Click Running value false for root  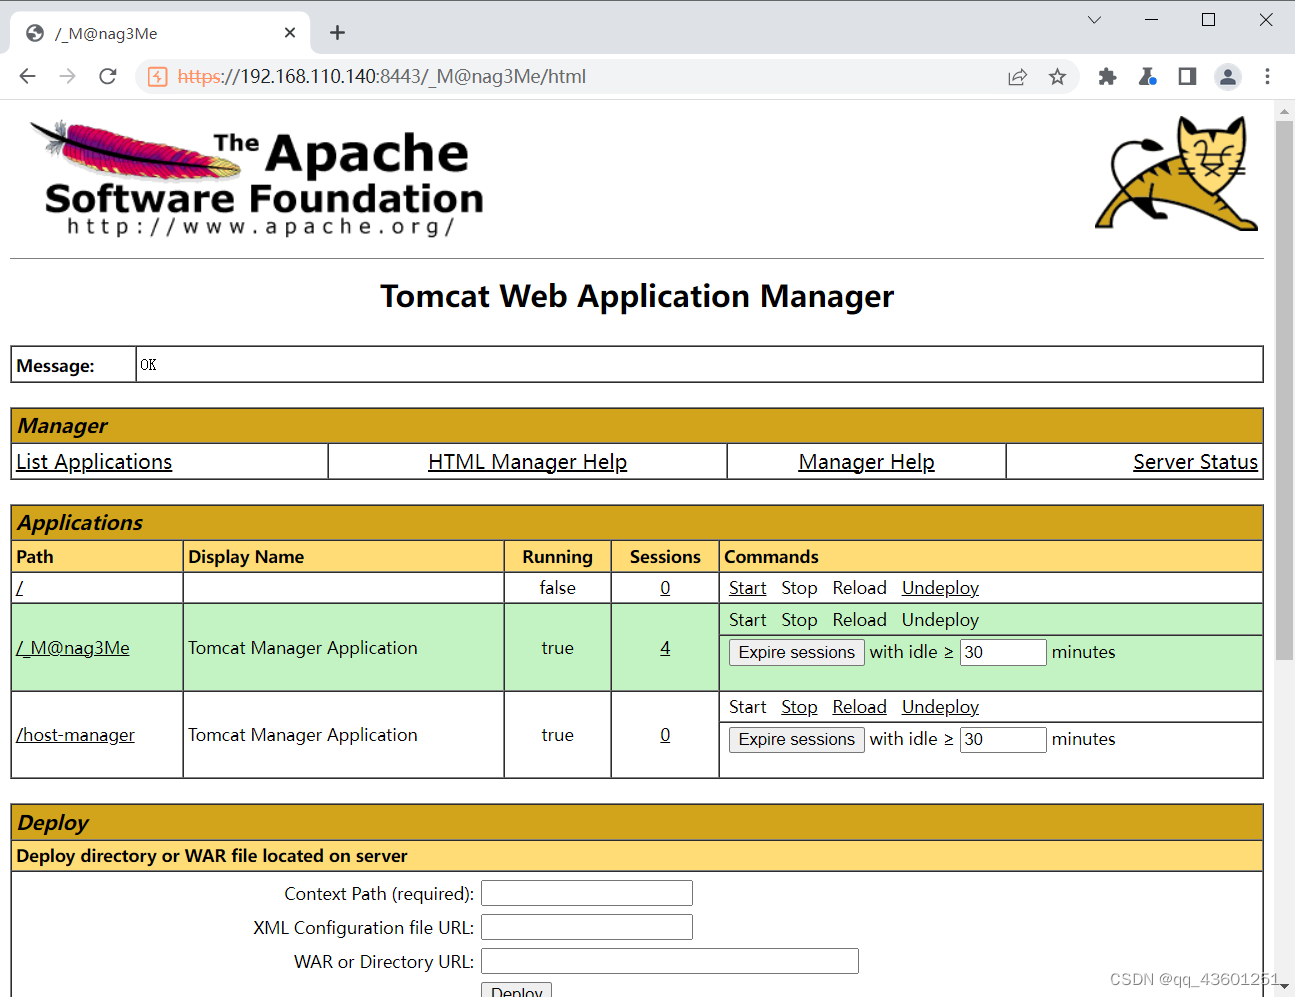click(x=557, y=588)
